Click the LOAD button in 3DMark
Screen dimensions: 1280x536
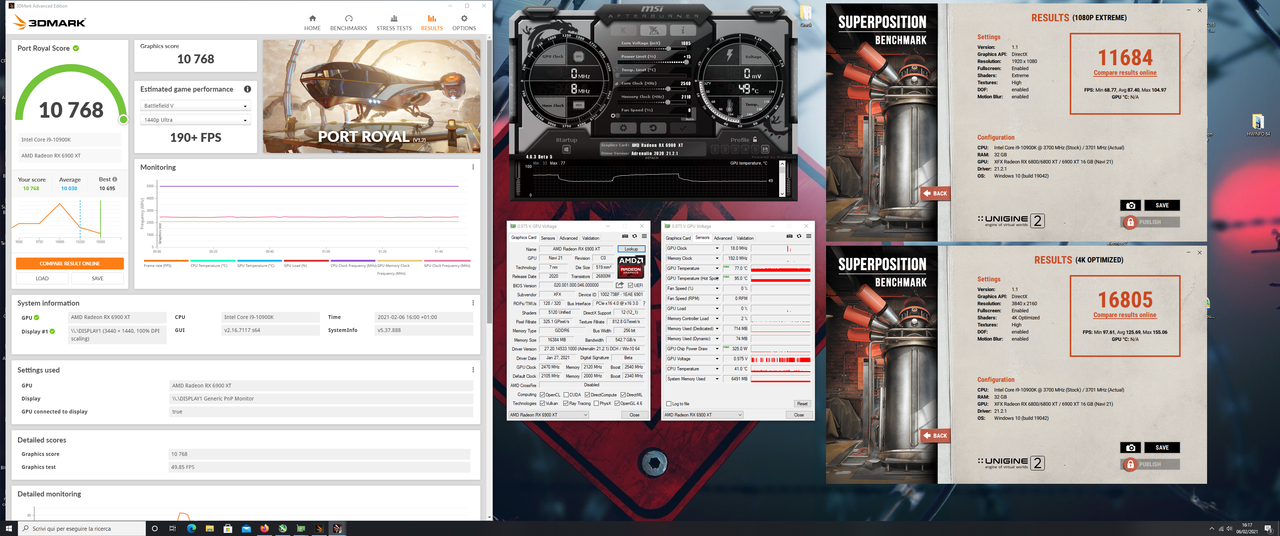click(42, 278)
